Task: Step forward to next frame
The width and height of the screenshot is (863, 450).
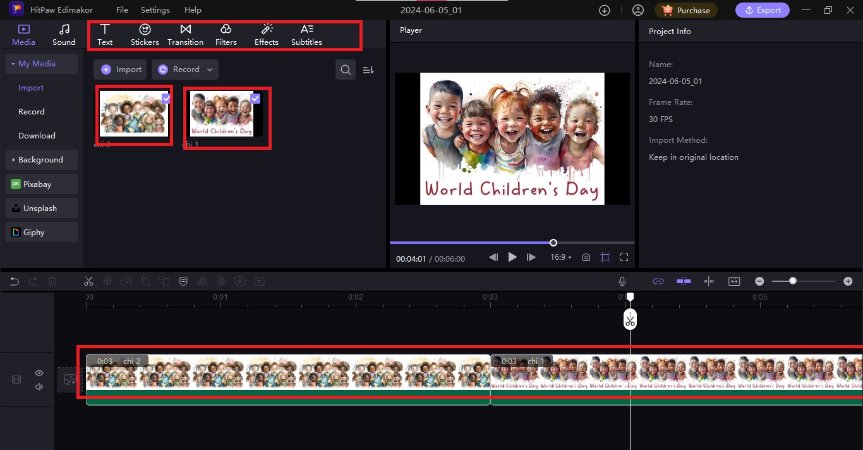Action: click(531, 257)
